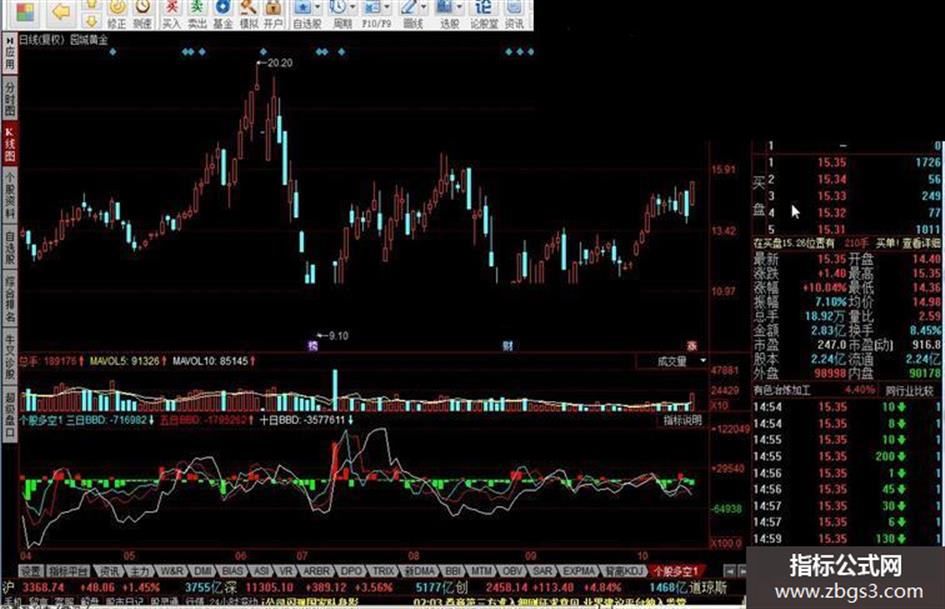This screenshot has height=609, width=945.
Task: Click the 日线(复权) chart period label
Action: tap(42, 40)
